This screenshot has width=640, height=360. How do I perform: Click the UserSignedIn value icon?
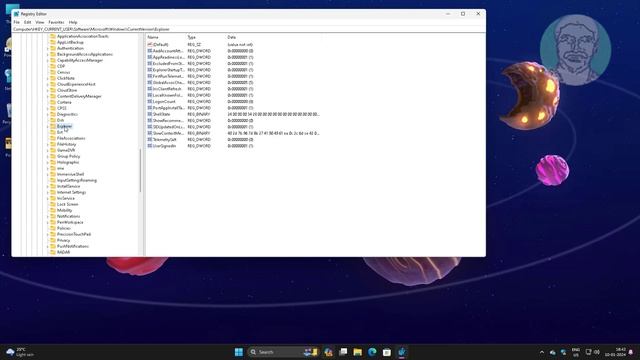click(150, 146)
